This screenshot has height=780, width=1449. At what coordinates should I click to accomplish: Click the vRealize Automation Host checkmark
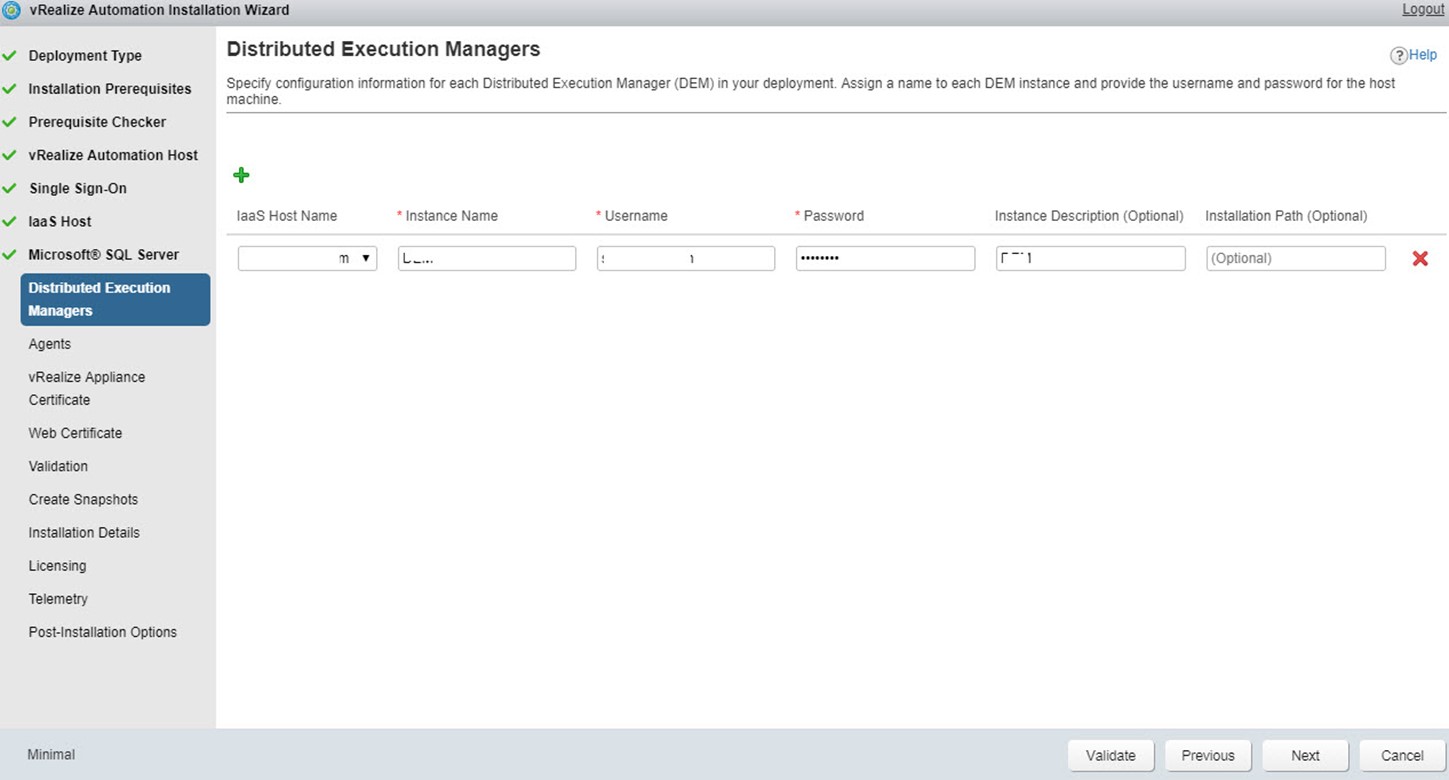pyautogui.click(x=9, y=155)
